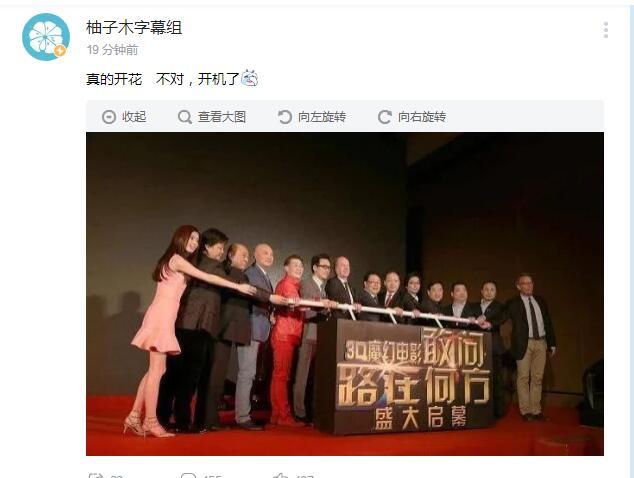Click the comment count beside the bubble icon

212,476
